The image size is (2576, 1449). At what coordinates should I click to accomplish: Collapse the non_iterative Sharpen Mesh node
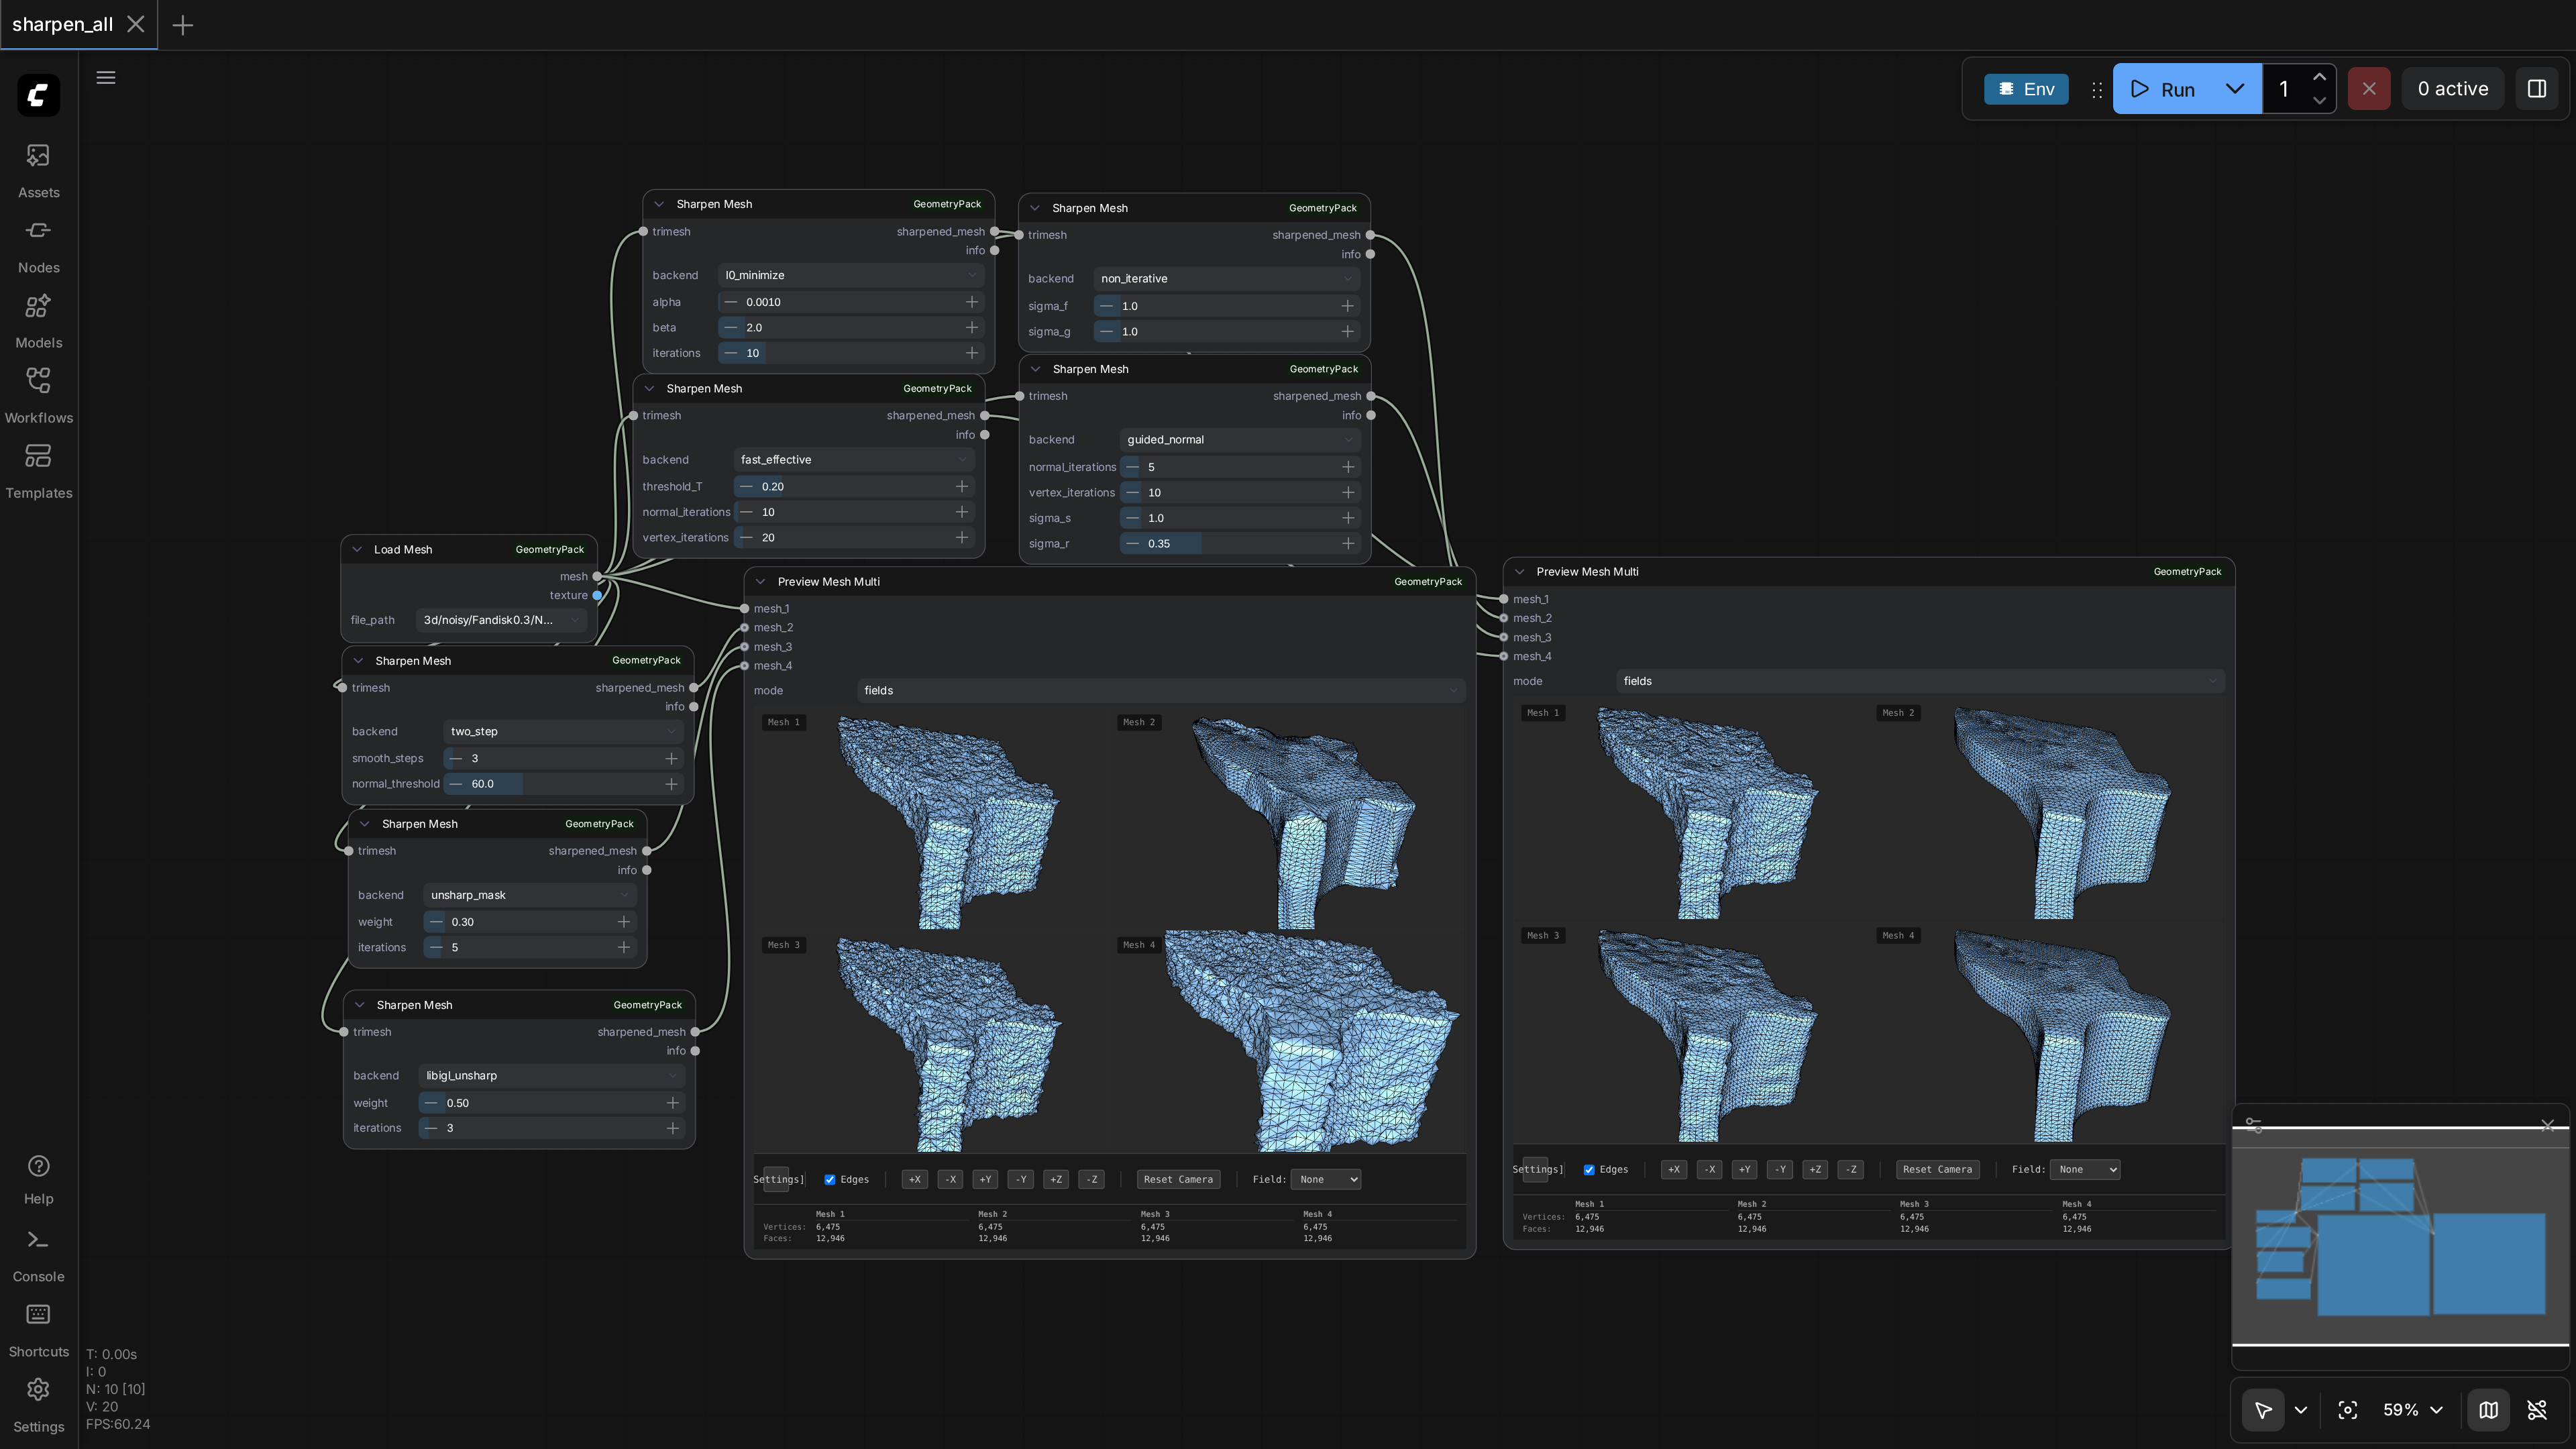click(x=1035, y=208)
